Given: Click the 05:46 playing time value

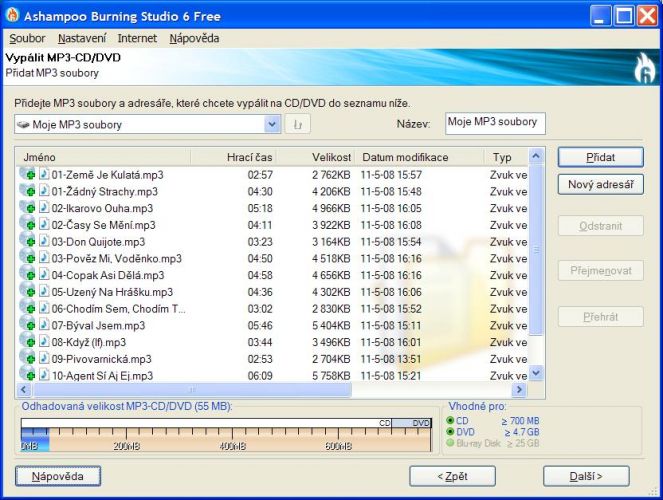Looking at the screenshot, I should [260, 325].
